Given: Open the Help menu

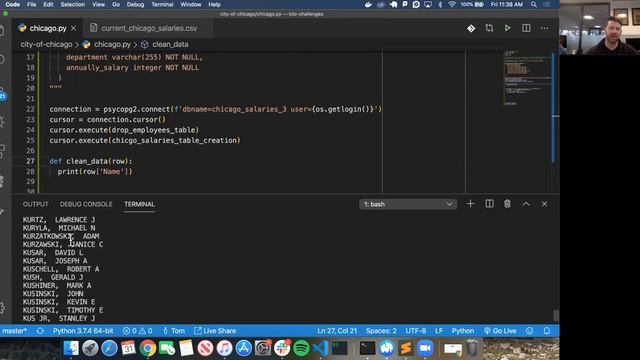Looking at the screenshot, I should tap(214, 4).
